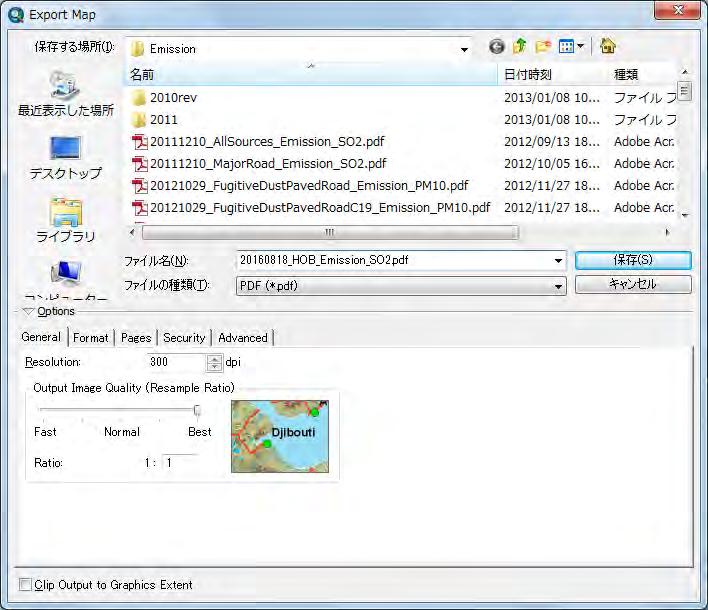Open the file name history dropdown arrow

coord(559,261)
